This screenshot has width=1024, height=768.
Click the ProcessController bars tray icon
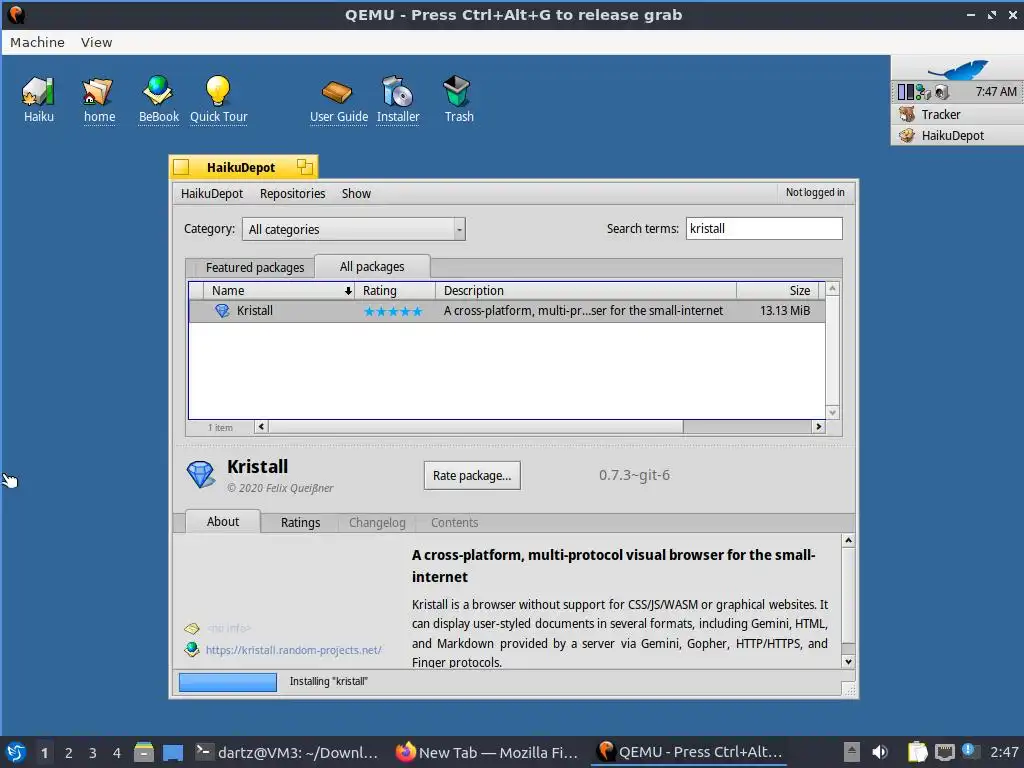(x=905, y=92)
